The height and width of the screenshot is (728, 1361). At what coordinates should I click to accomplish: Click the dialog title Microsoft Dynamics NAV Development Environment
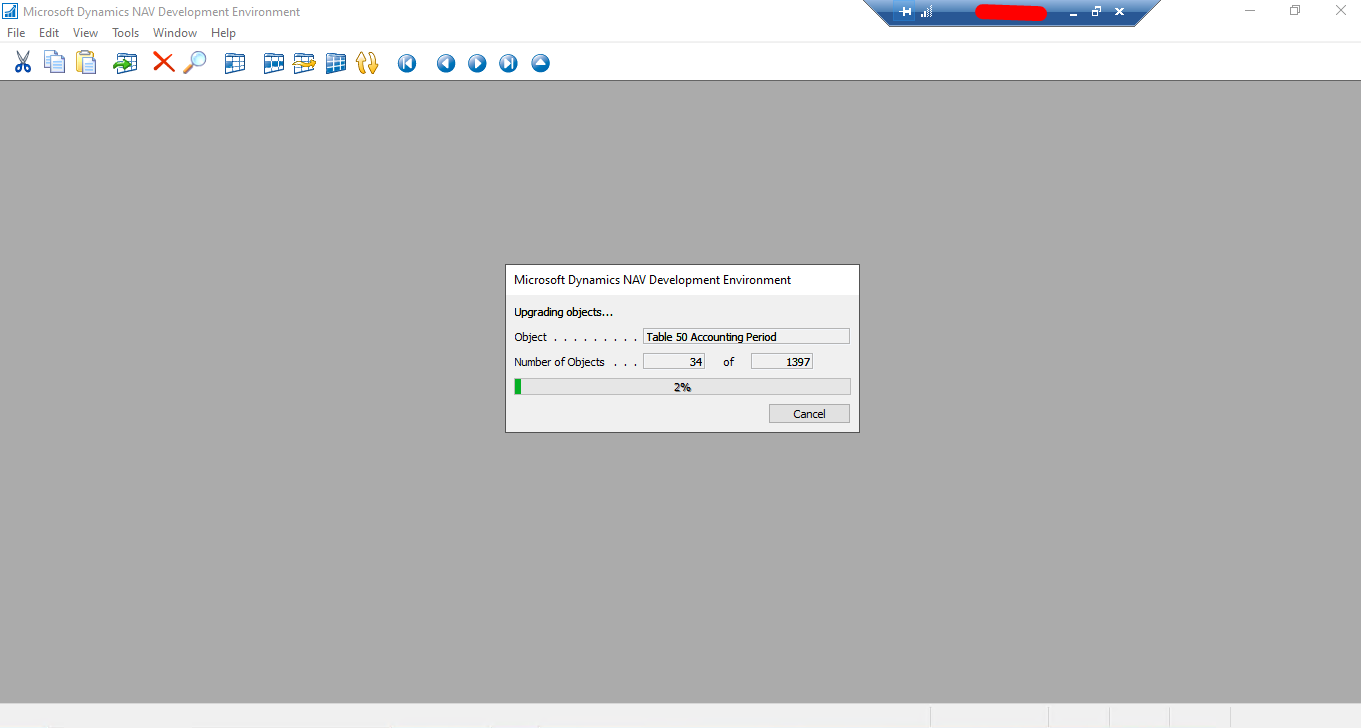(x=652, y=280)
